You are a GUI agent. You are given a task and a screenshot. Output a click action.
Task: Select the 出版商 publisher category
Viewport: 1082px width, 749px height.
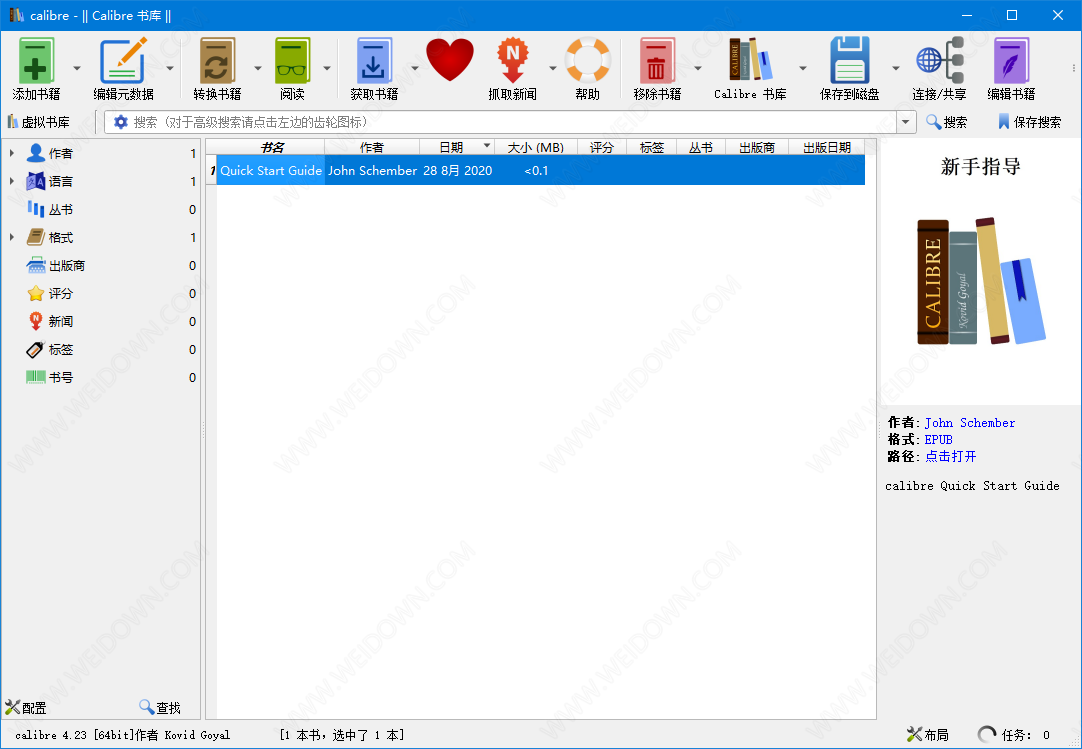pyautogui.click(x=67, y=265)
